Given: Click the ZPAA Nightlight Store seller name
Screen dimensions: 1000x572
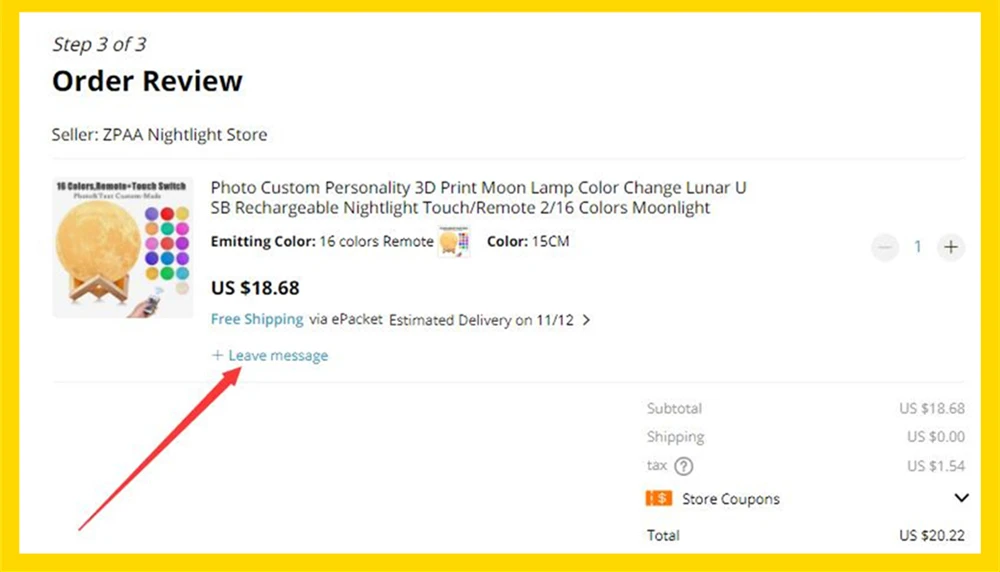Looking at the screenshot, I should (185, 135).
